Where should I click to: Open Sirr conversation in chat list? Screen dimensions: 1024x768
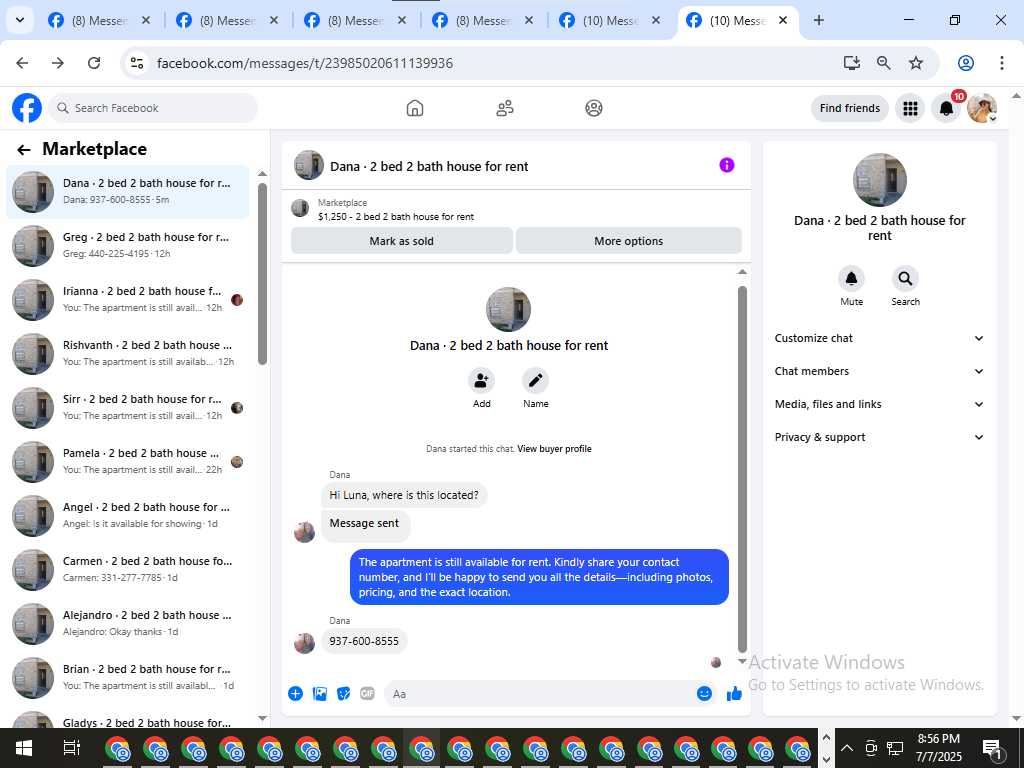point(127,408)
